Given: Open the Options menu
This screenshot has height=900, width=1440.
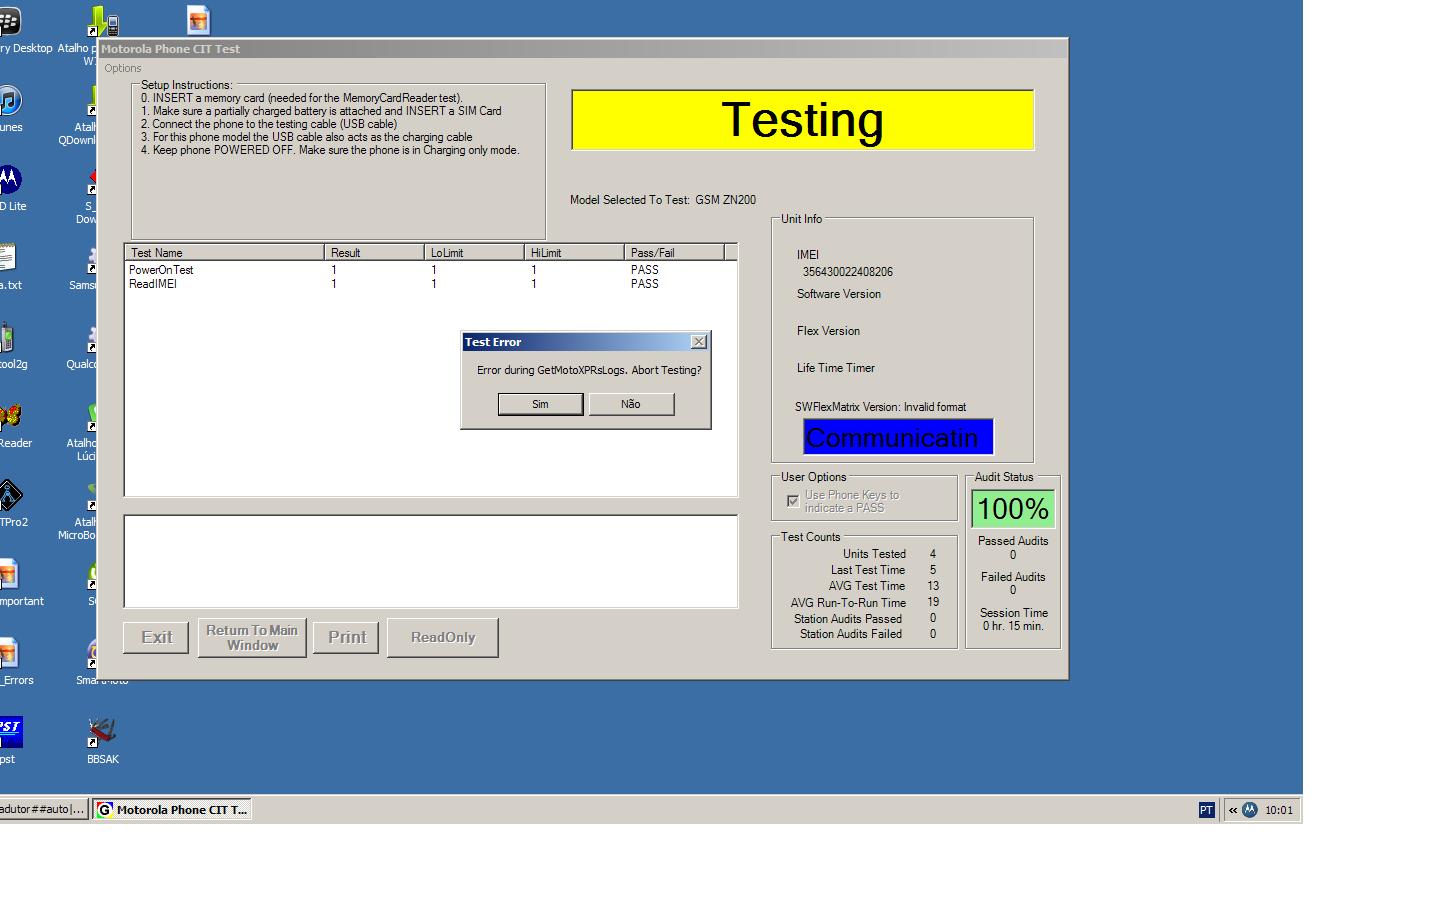Looking at the screenshot, I should pyautogui.click(x=123, y=68).
